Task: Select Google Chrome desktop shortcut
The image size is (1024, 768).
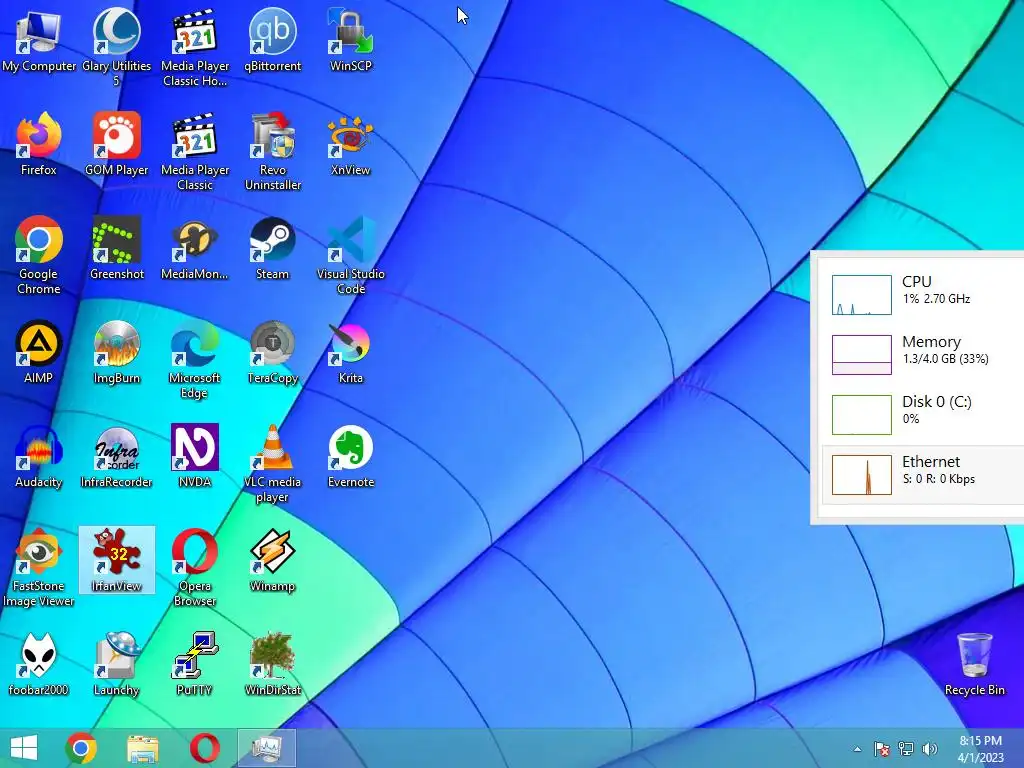Action: pyautogui.click(x=39, y=255)
